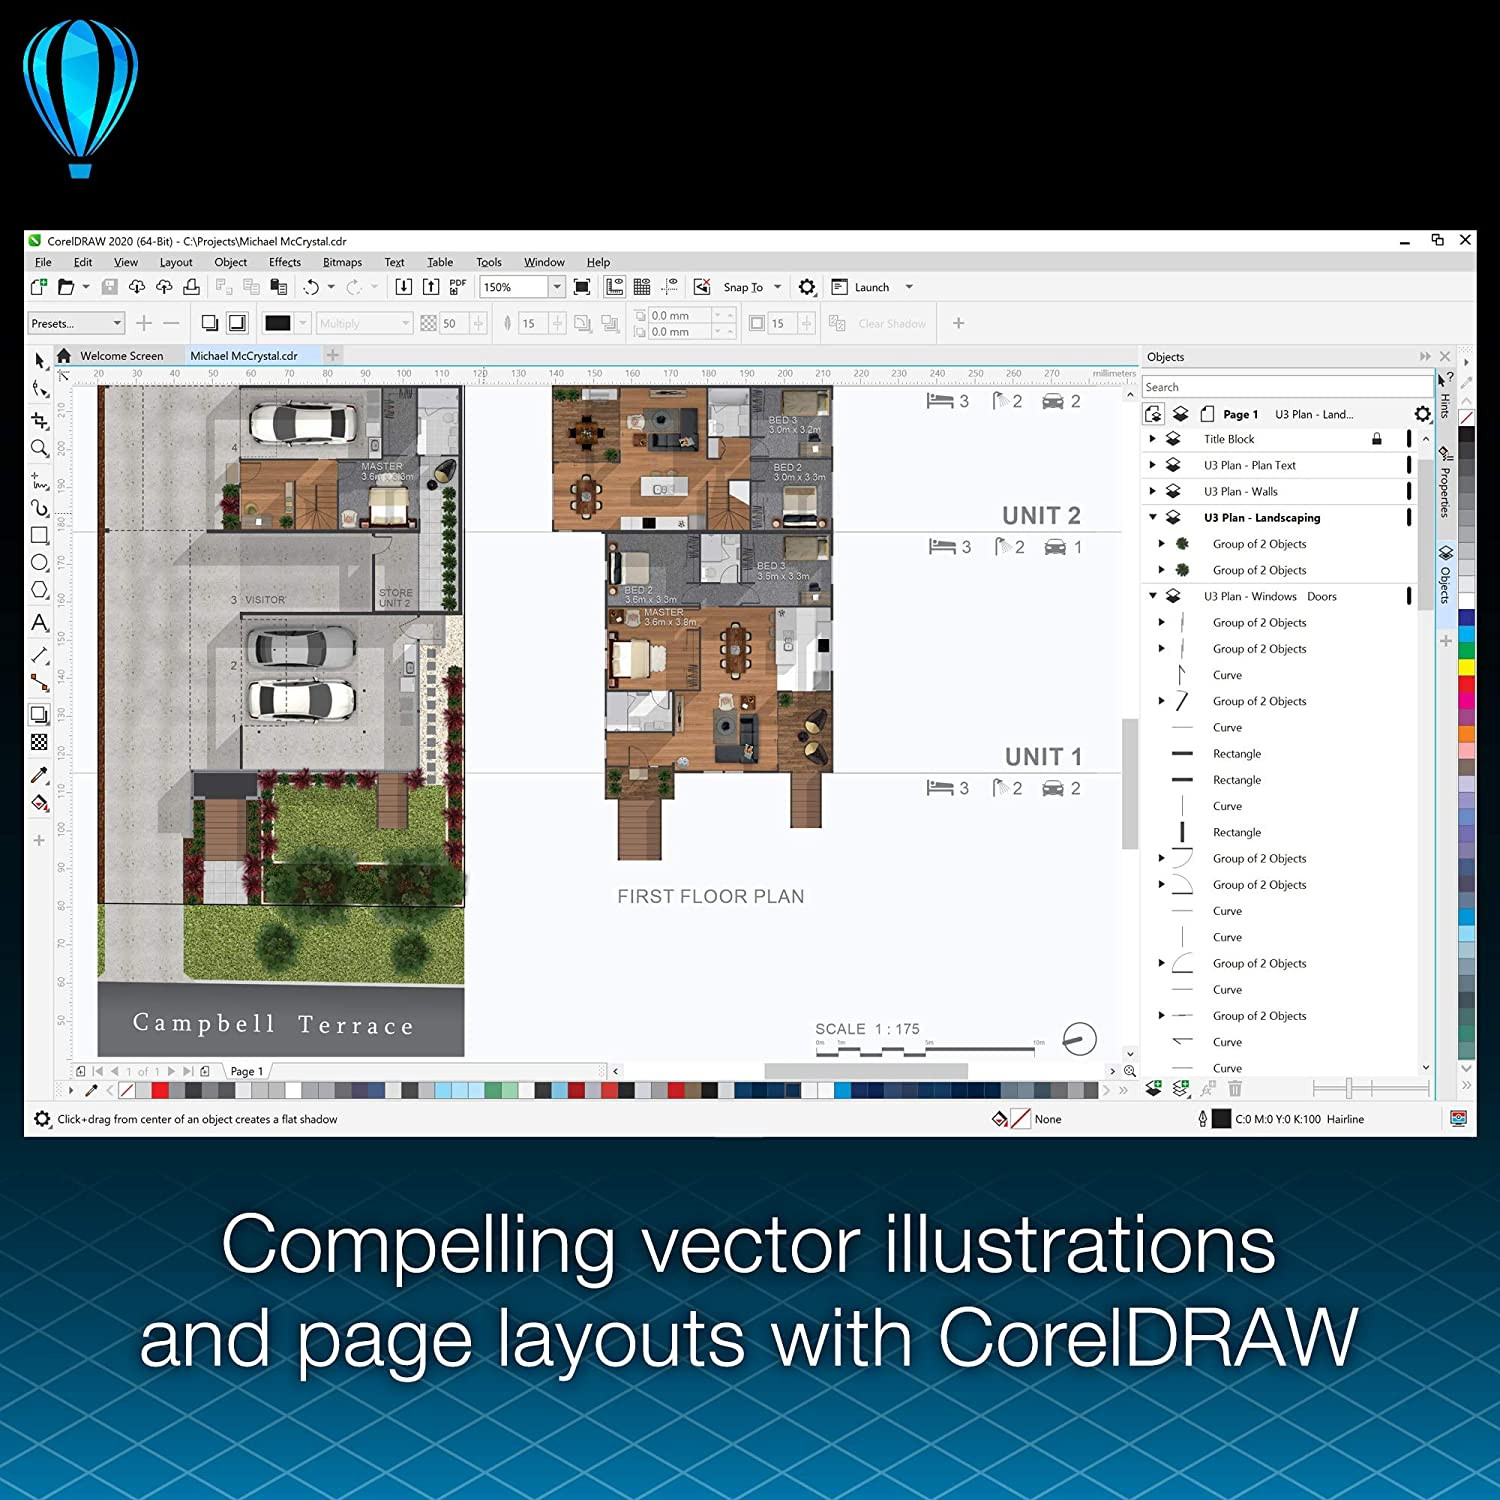Select the Crop tool in the toolbox
The image size is (1500, 1500).
pyautogui.click(x=39, y=420)
